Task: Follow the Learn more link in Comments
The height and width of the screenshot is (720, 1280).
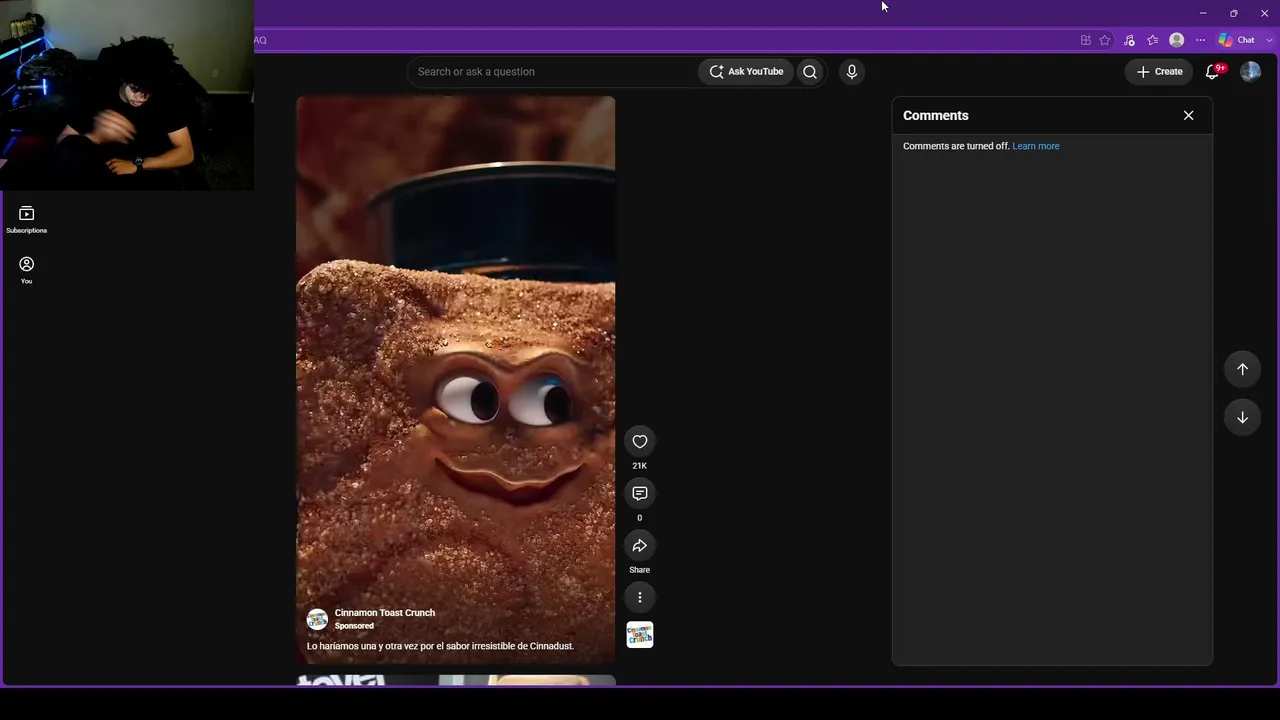Action: click(x=1036, y=146)
